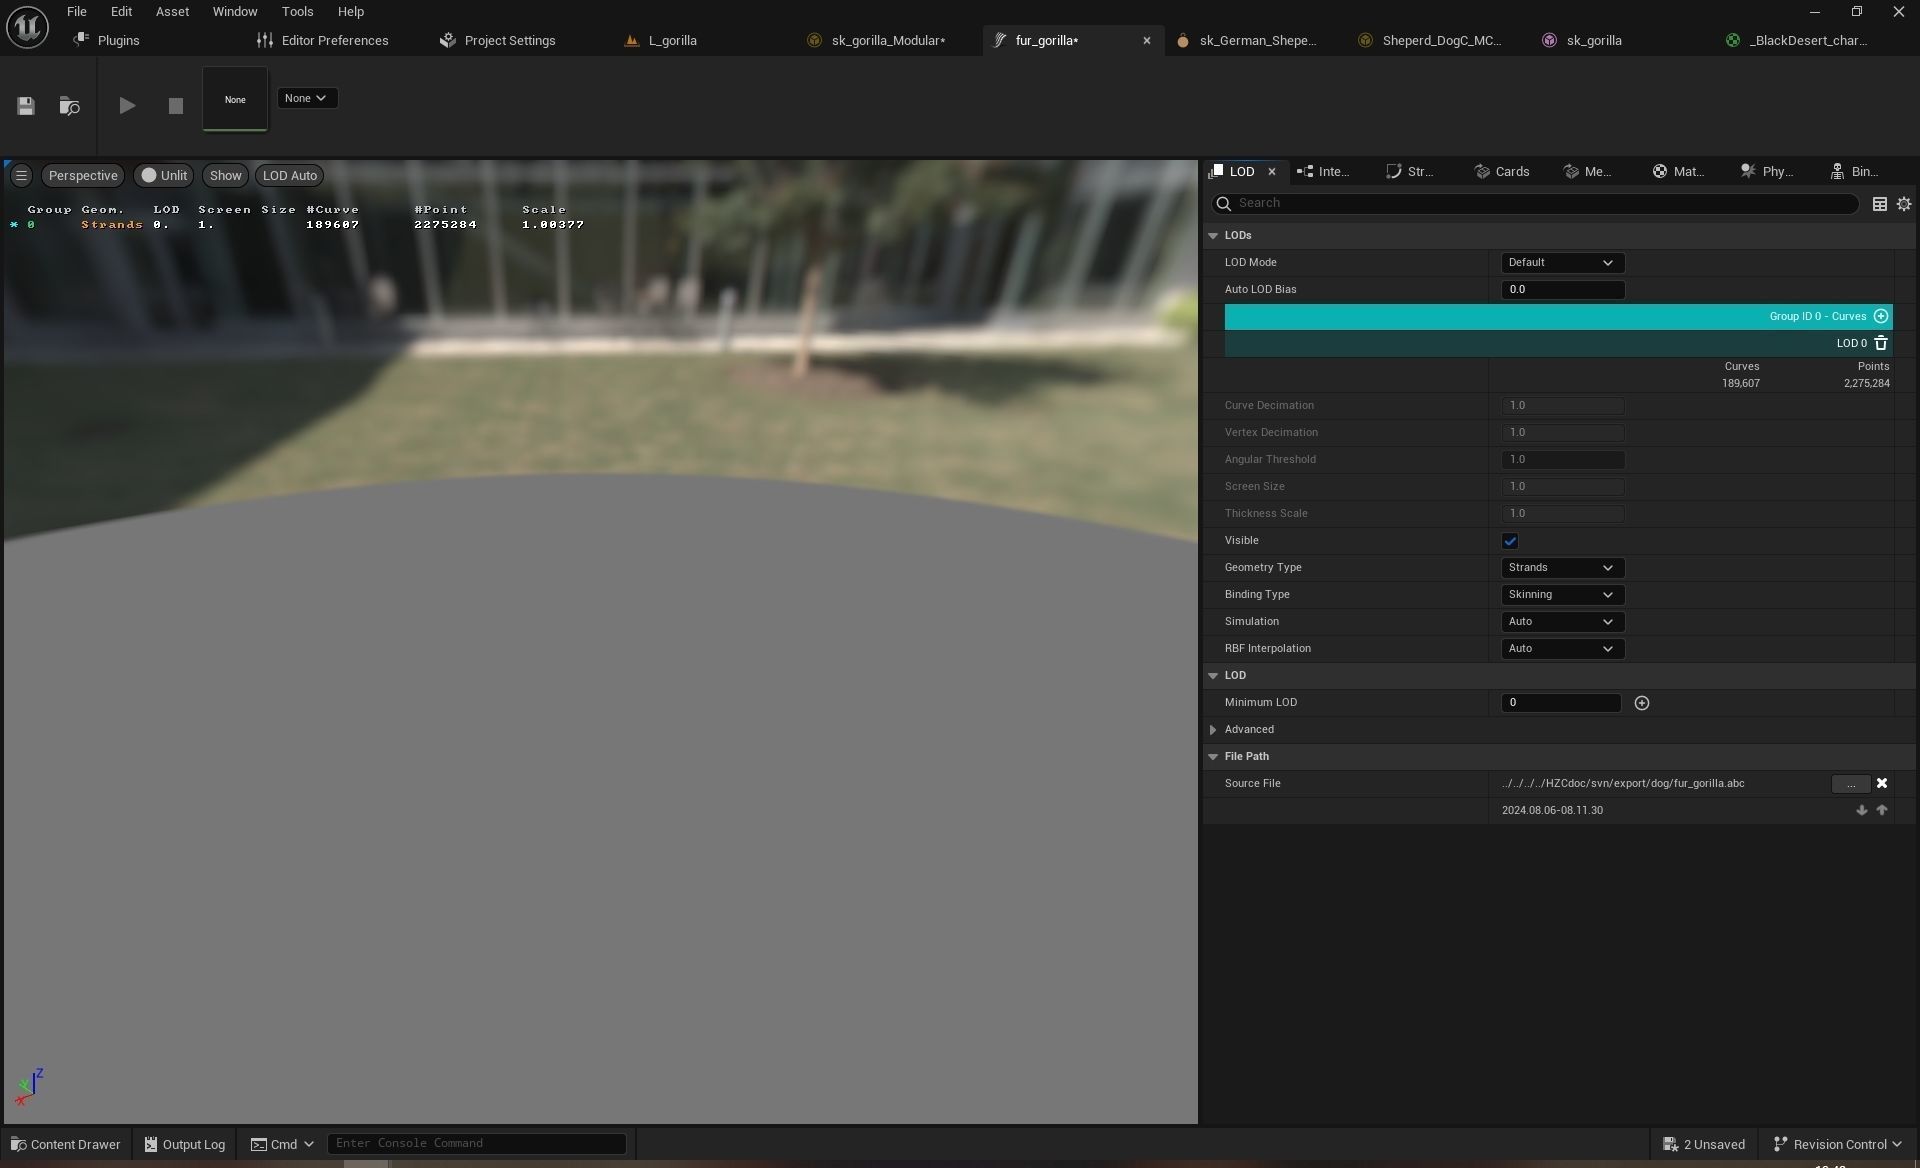Clear the Source File path
The image size is (1920, 1168).
point(1882,784)
